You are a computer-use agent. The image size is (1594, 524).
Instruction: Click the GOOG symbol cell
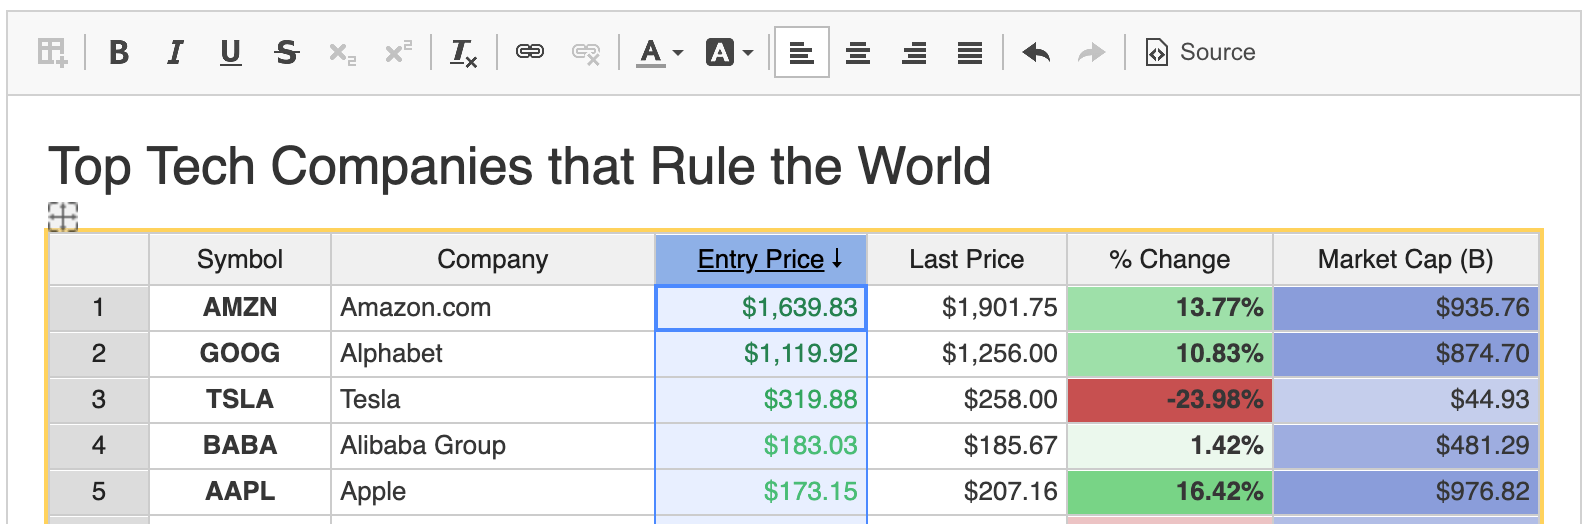coord(240,354)
